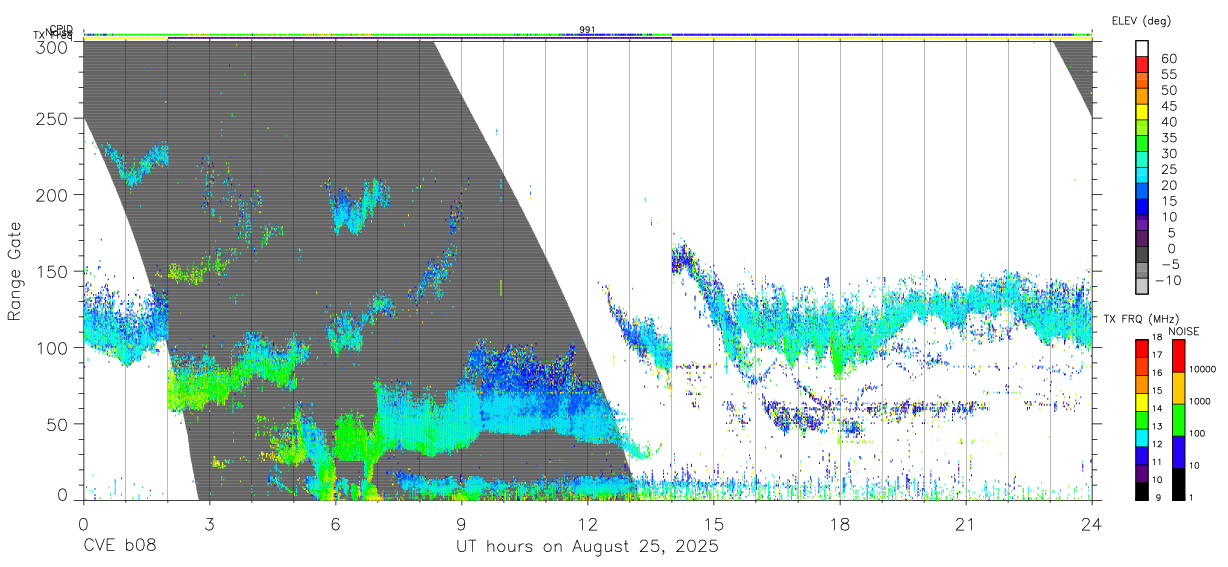
Task: Click the 300 tick on Range Gate axis
Action: click(x=52, y=47)
